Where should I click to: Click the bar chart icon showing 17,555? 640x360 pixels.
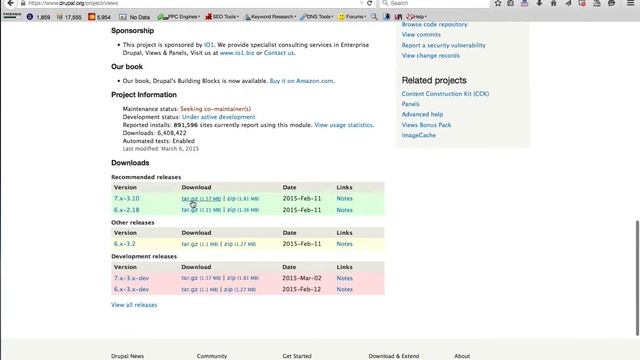(60, 17)
